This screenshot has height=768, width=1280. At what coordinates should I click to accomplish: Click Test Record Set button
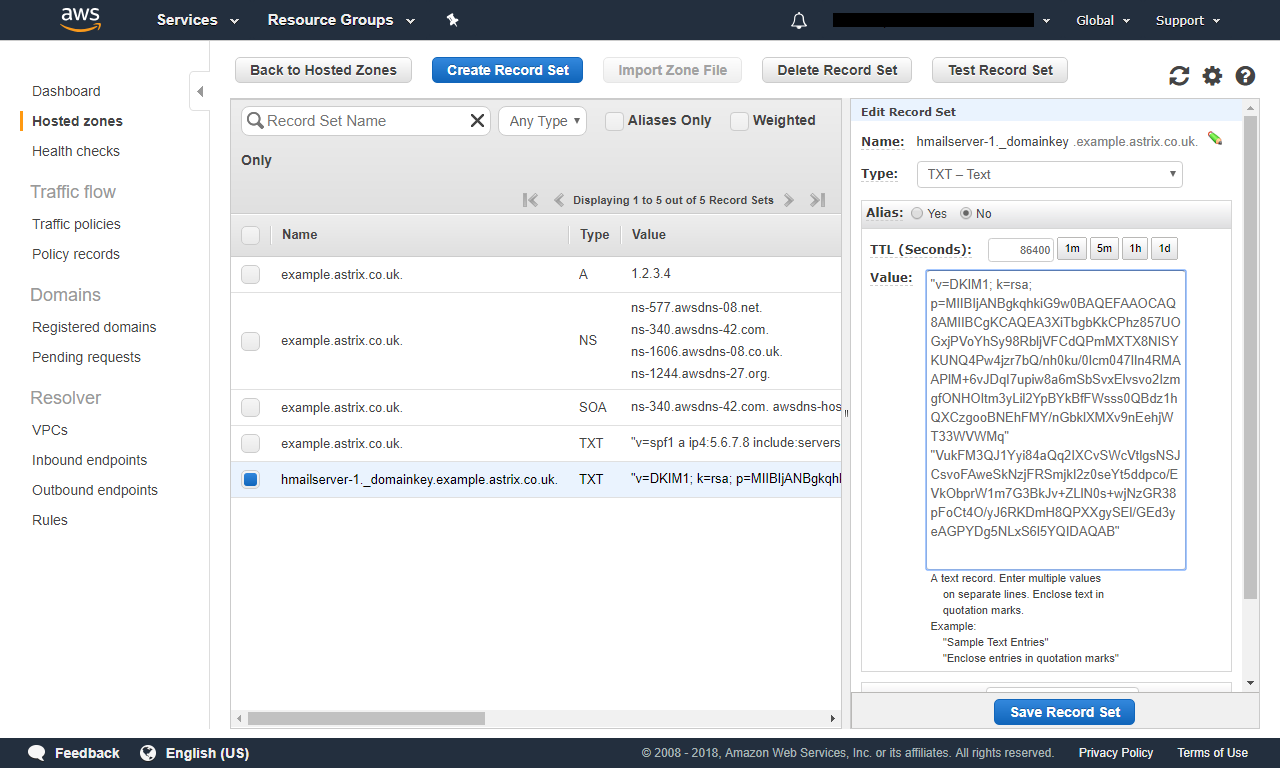coord(1000,70)
